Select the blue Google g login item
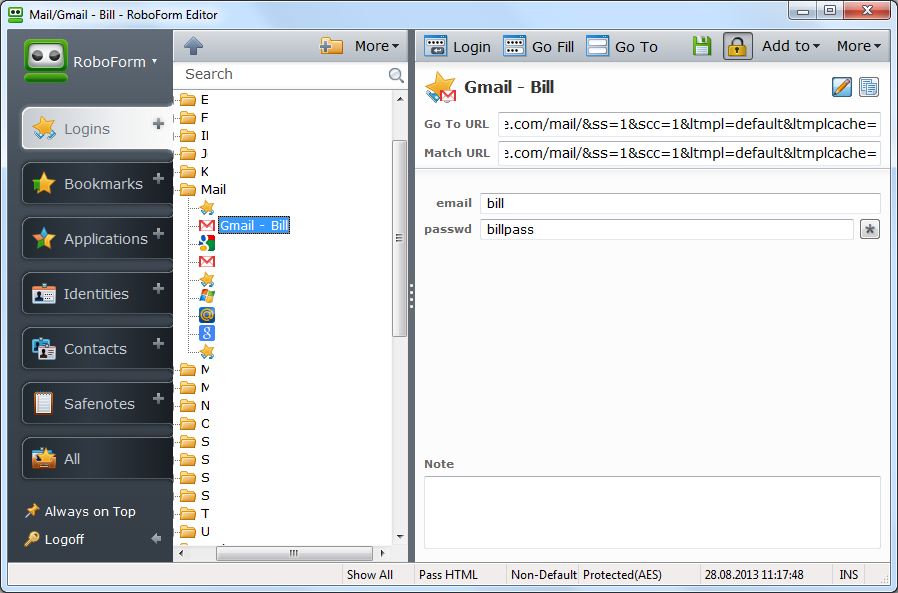The width and height of the screenshot is (898, 593). tap(207, 333)
